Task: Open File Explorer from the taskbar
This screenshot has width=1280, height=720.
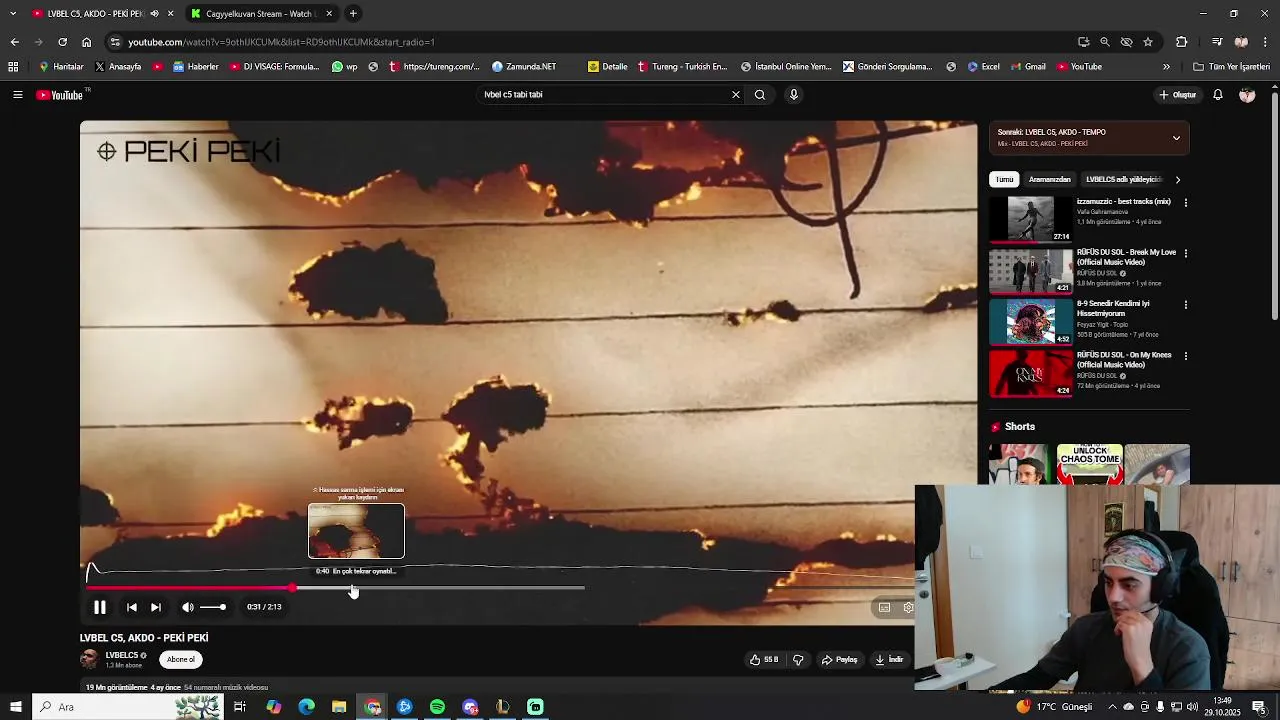Action: point(339,707)
